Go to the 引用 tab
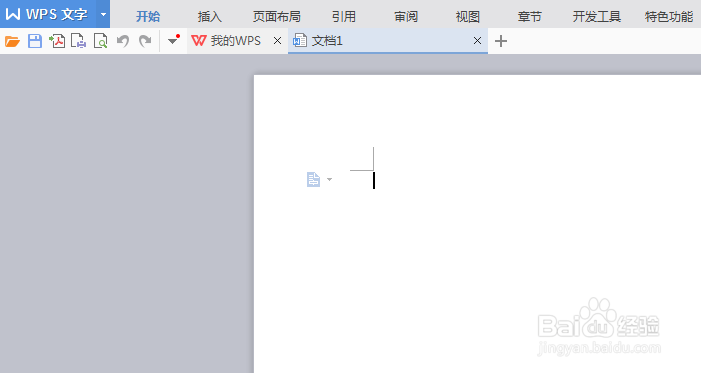 344,17
